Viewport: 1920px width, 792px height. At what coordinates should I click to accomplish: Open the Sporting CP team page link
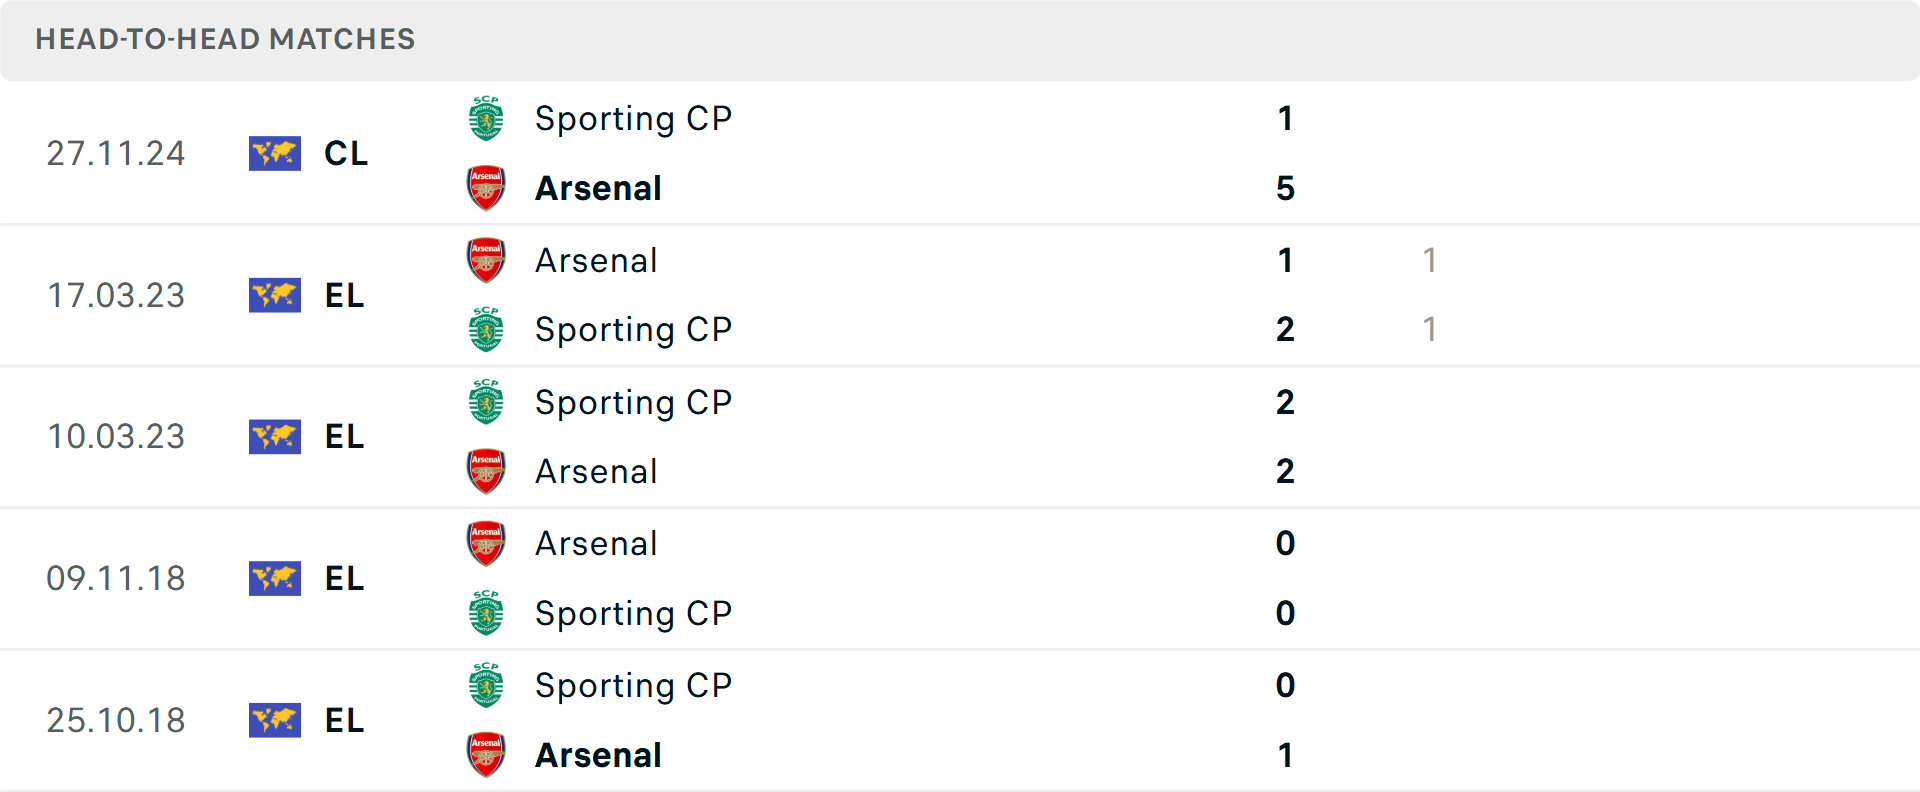click(x=634, y=118)
